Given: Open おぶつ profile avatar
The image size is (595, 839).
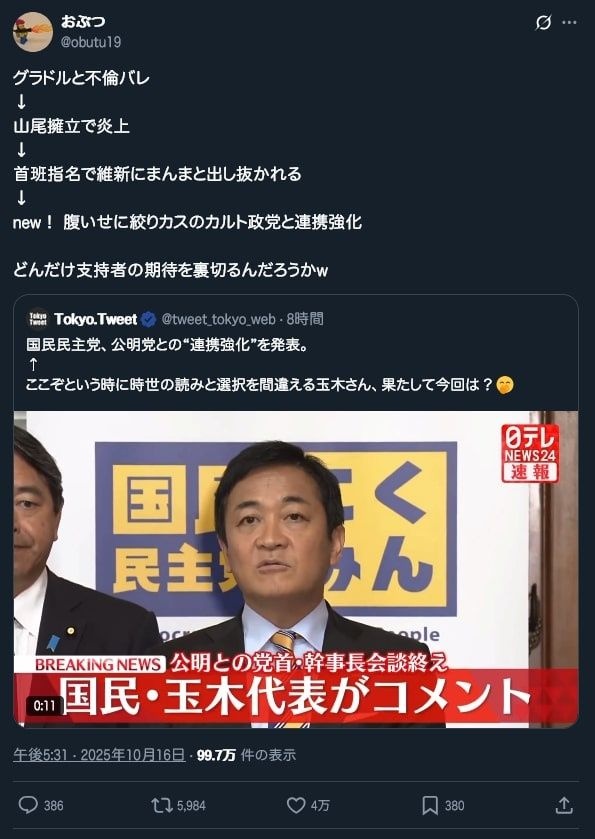Looking at the screenshot, I should [x=33, y=32].
